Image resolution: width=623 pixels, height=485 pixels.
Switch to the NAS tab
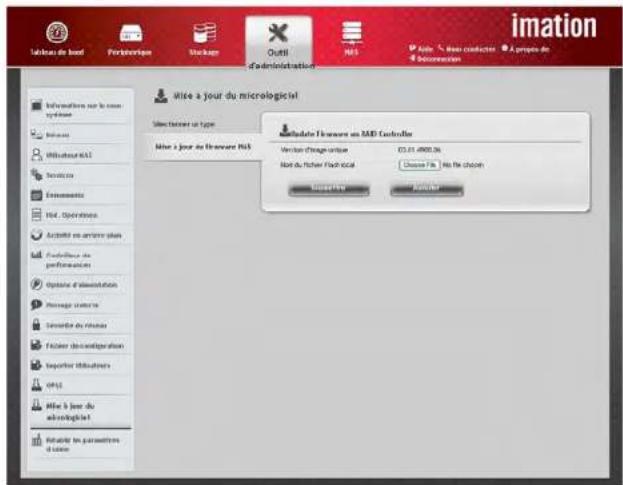(352, 38)
